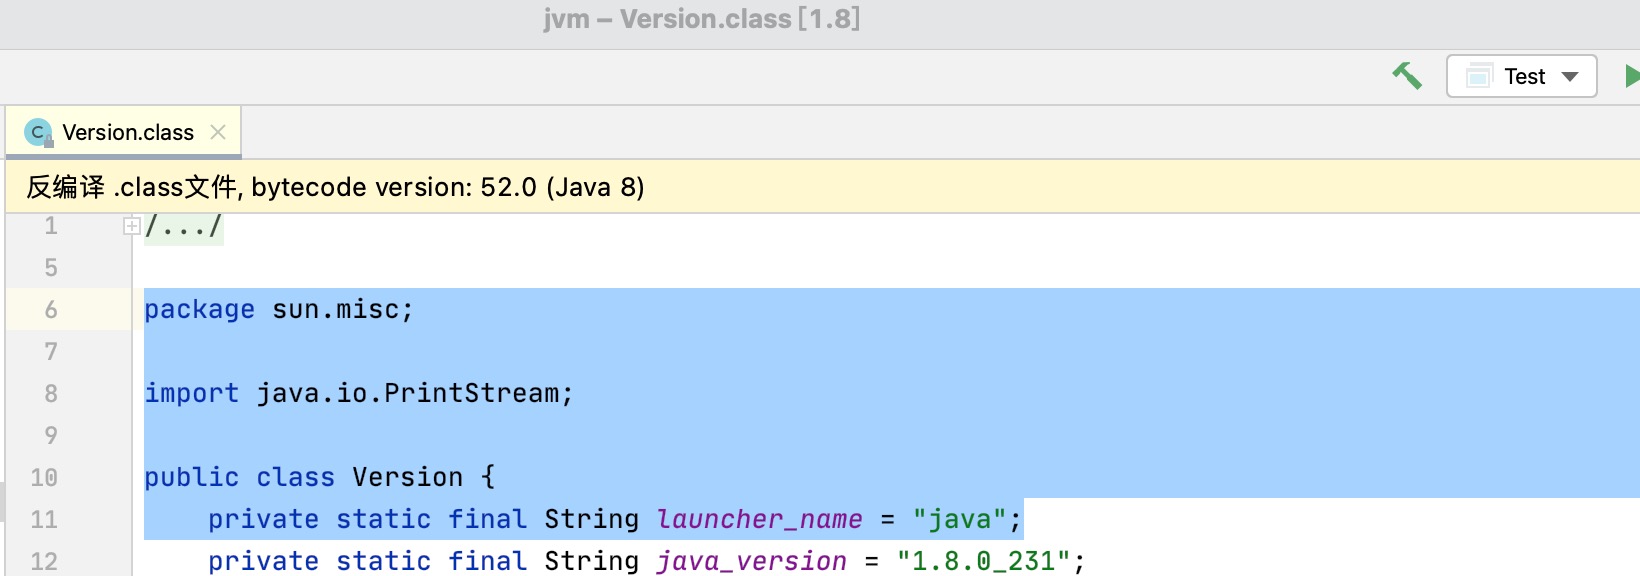Click the sun.misc package name
1640x576 pixels.
336,310
